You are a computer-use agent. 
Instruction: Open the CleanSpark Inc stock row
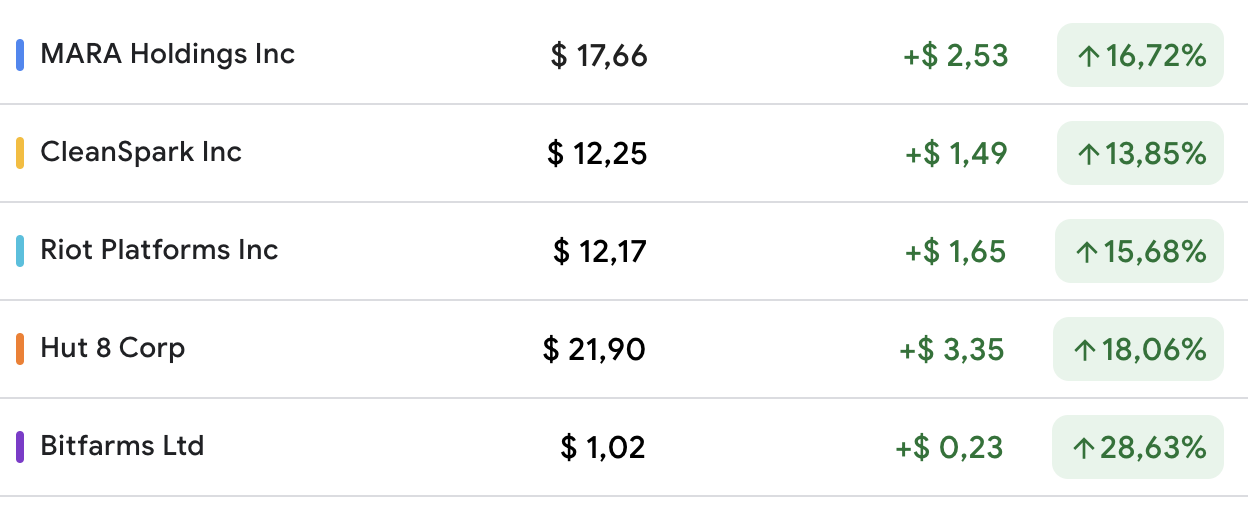[x=141, y=152]
